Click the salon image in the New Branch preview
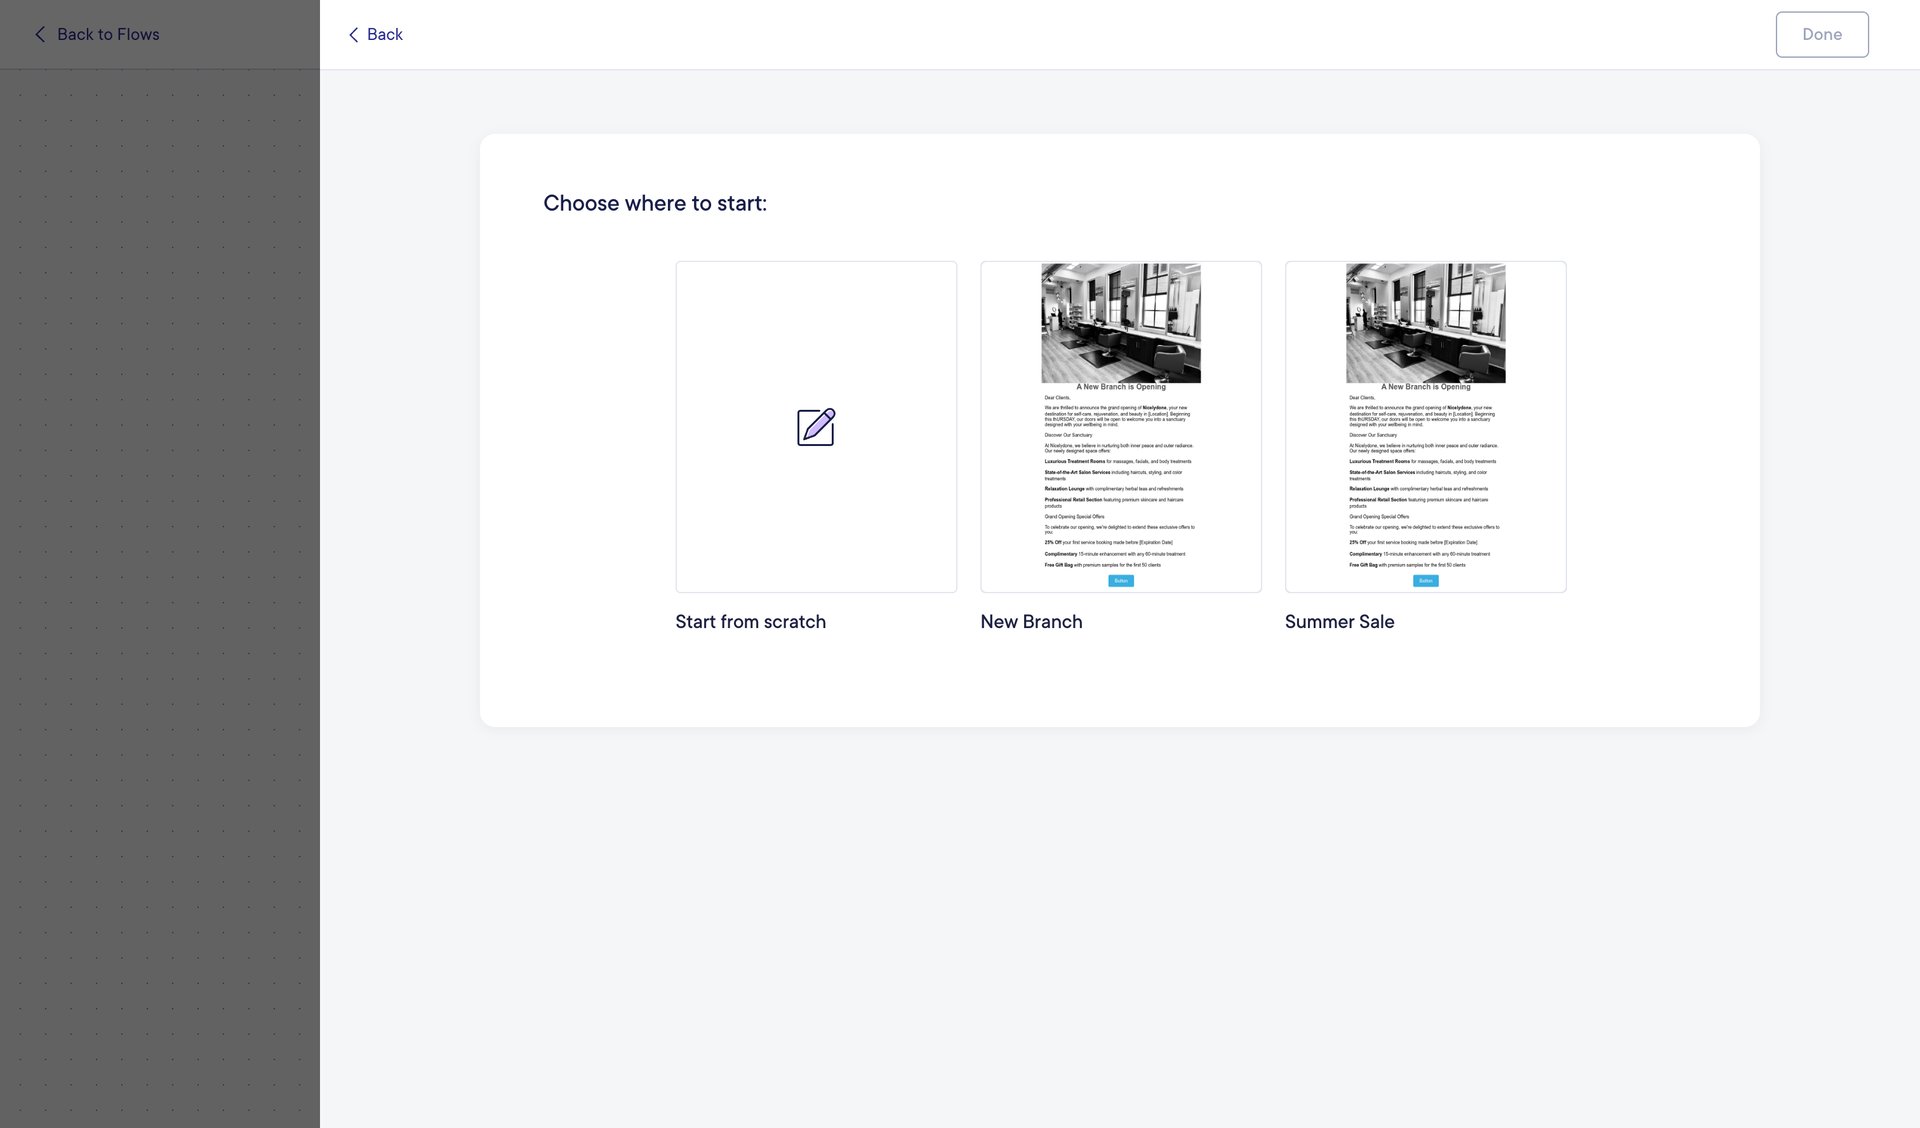 coord(1120,322)
